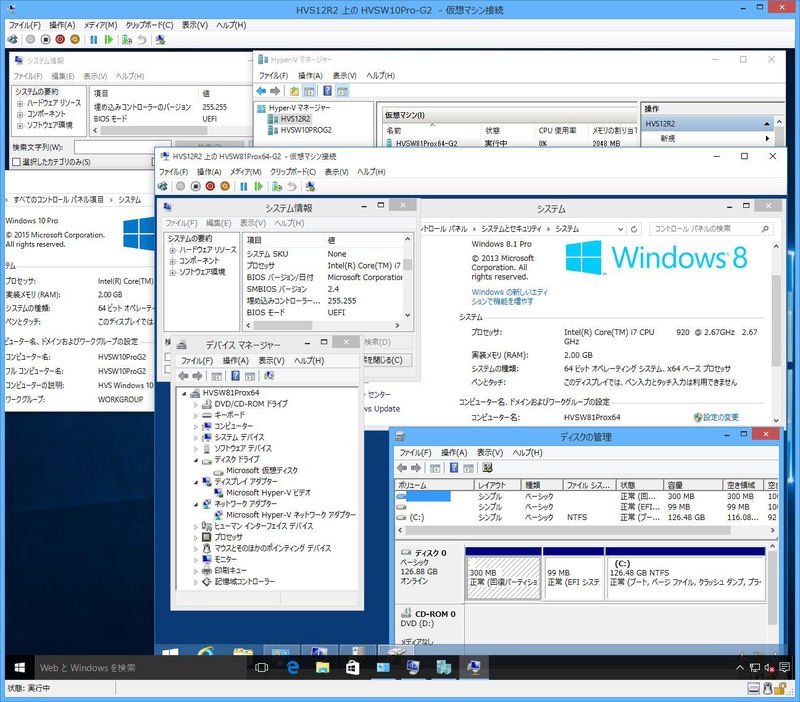800x702 pixels.
Task: Click the up-folder icon in Hyper-V Manager toolbar
Action: coord(294,91)
